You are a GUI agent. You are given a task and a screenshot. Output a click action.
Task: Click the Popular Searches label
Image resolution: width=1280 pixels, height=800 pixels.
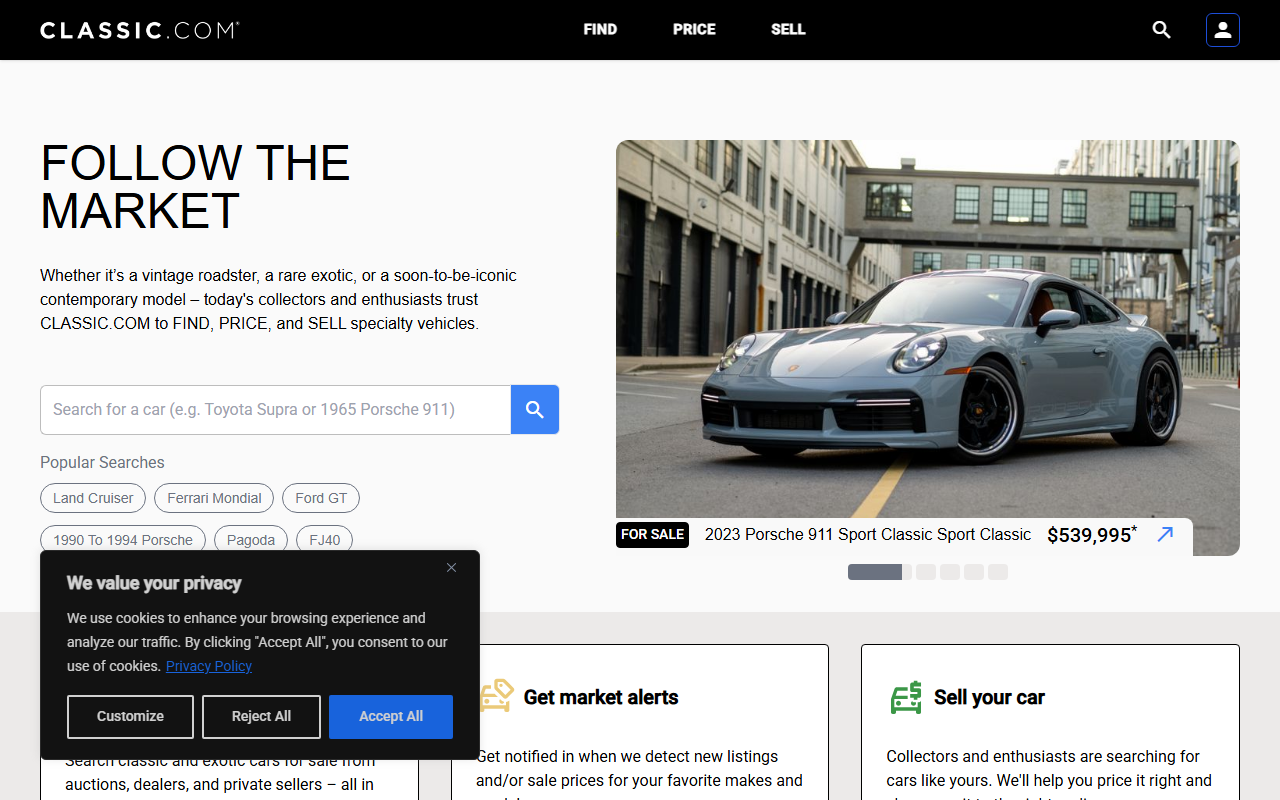click(x=102, y=463)
